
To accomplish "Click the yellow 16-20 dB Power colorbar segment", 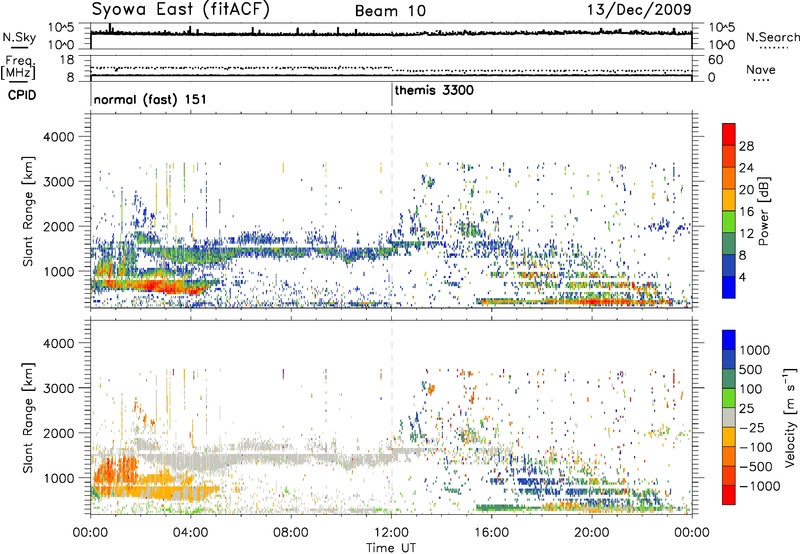I will coord(729,200).
